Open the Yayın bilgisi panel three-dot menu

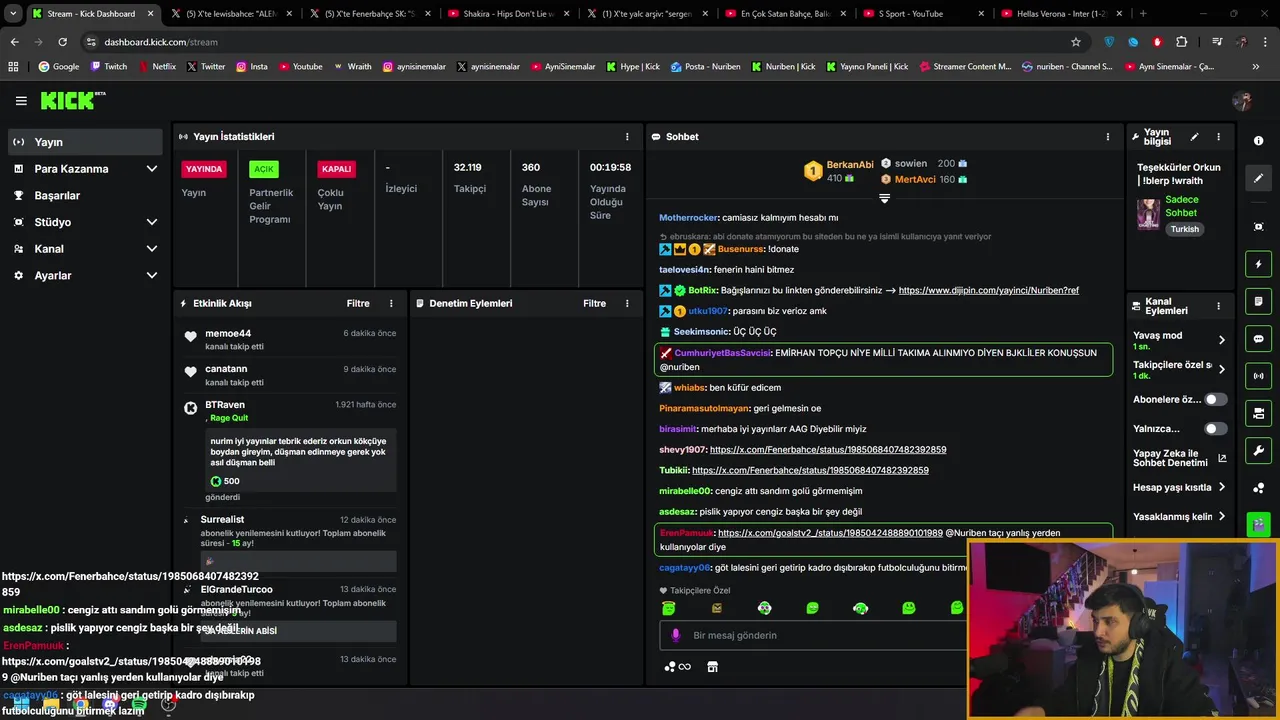pyautogui.click(x=1218, y=137)
